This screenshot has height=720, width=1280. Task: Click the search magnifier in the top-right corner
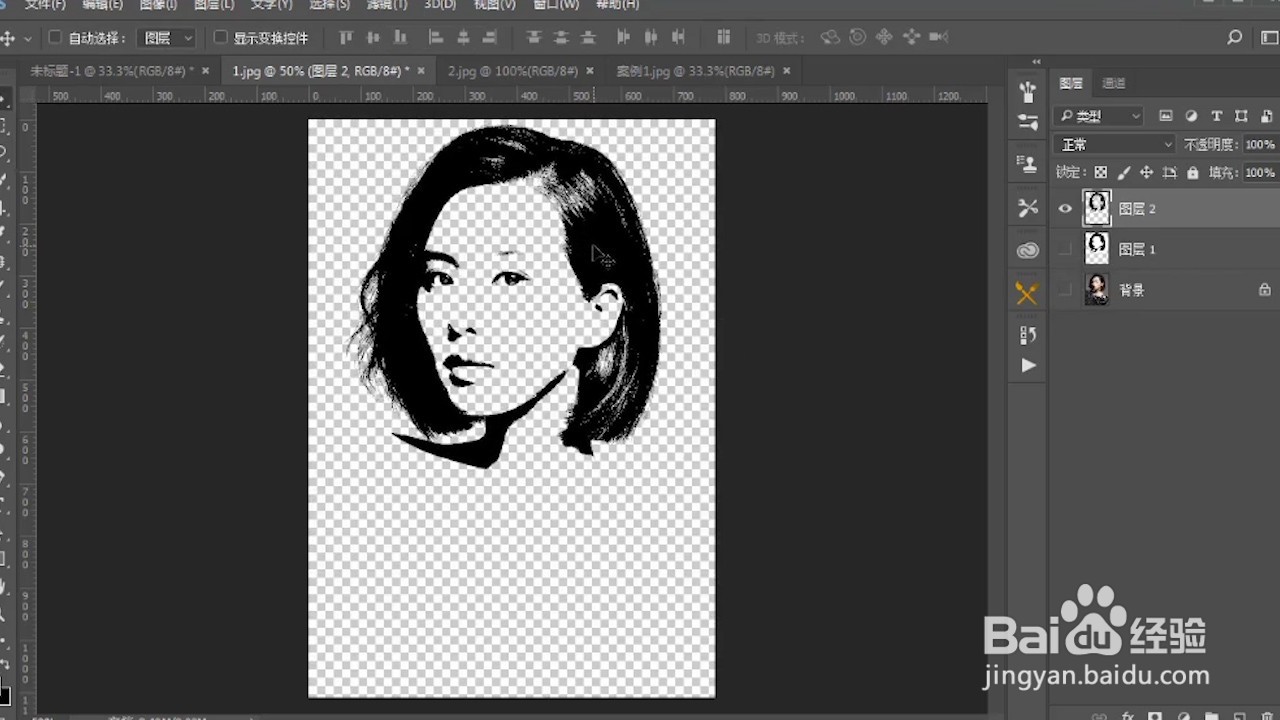pos(1234,37)
